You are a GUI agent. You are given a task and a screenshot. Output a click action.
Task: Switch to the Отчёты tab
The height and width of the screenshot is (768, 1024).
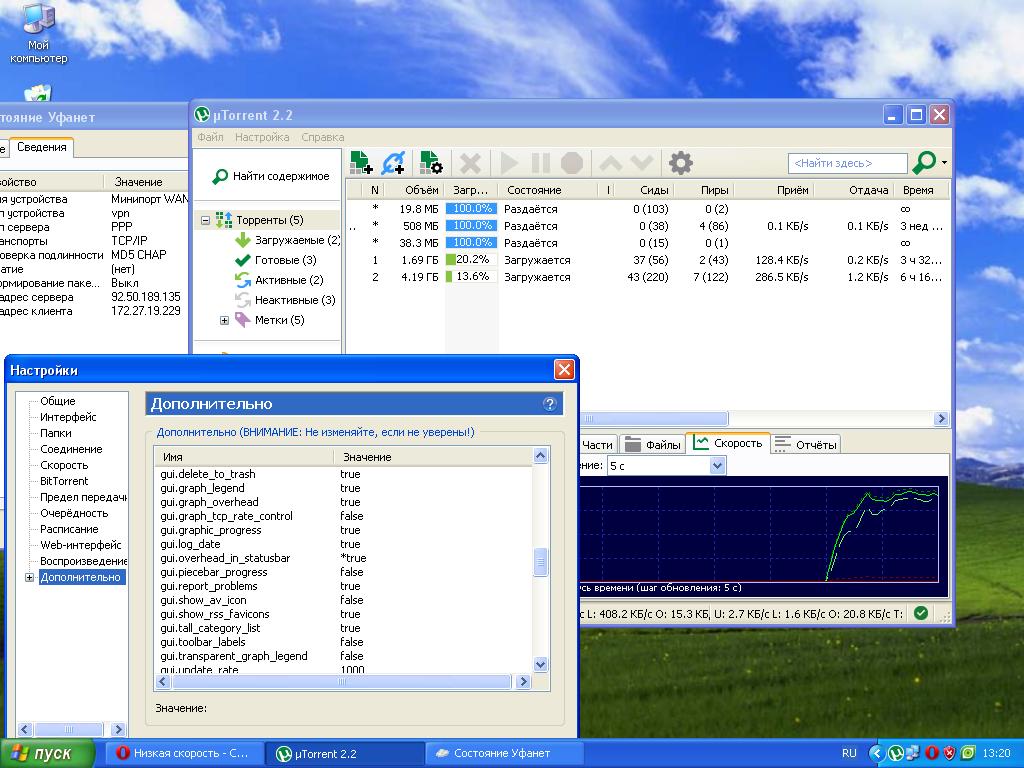(806, 445)
